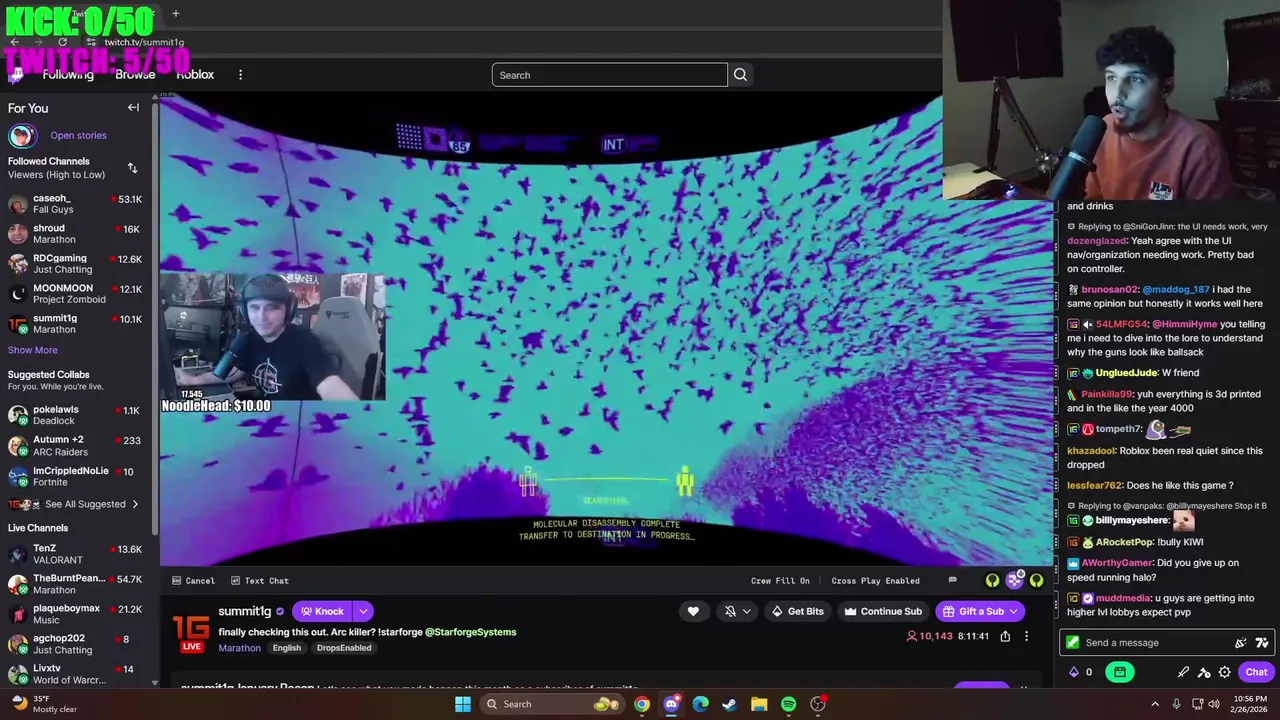Click the Windows taskbar search box
Image resolution: width=1280 pixels, height=720 pixels.
click(552, 704)
